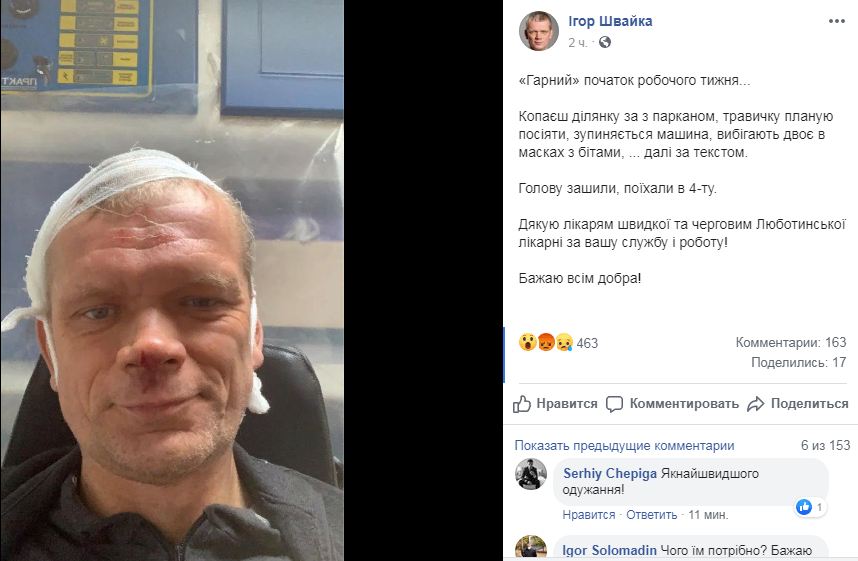
Task: Open the post options three-dot menu
Action: [837, 21]
